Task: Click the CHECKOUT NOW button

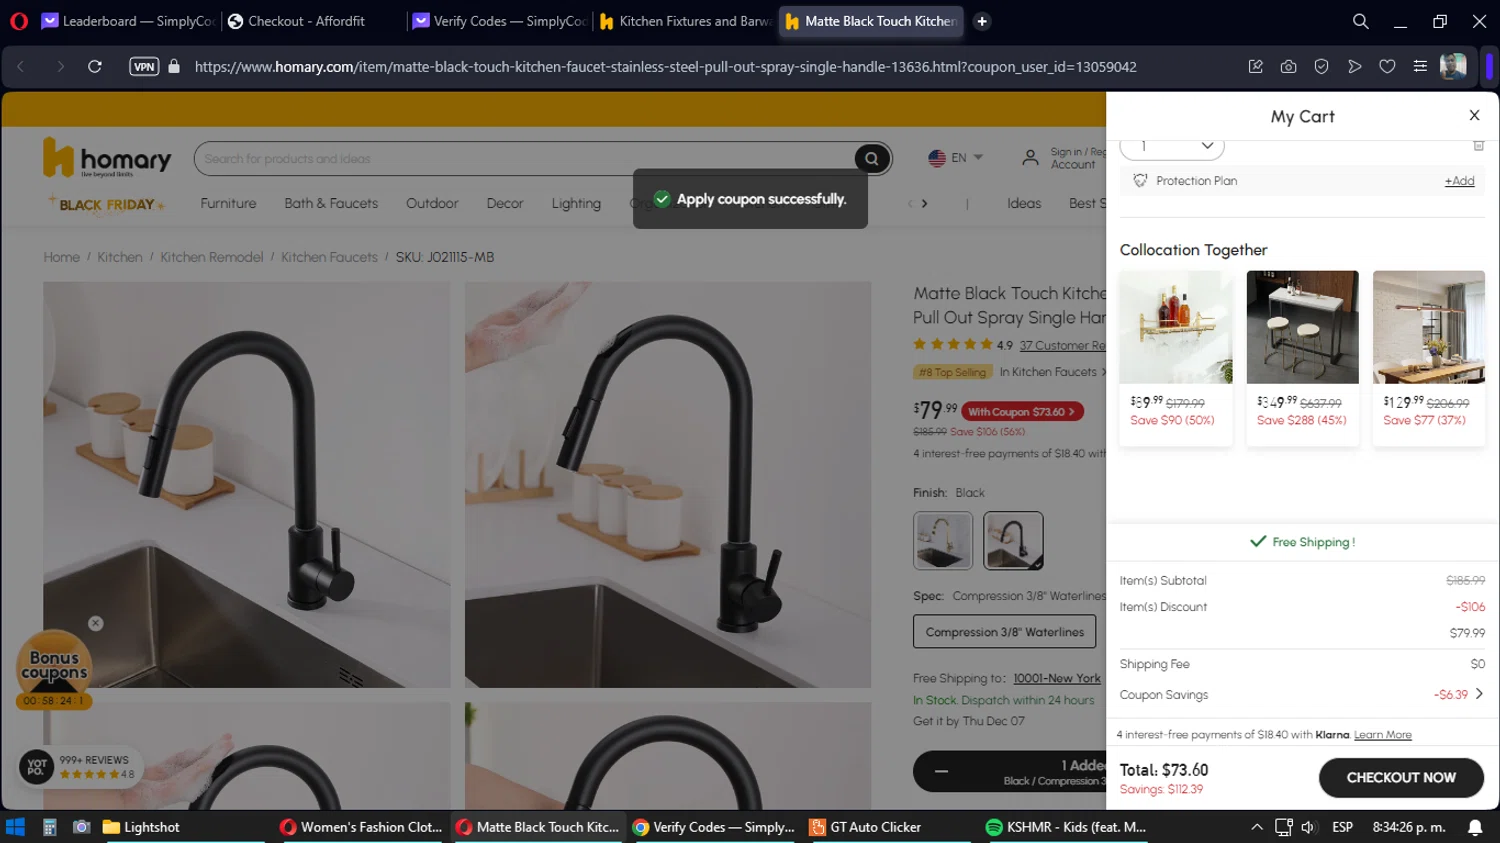Action: [x=1401, y=778]
